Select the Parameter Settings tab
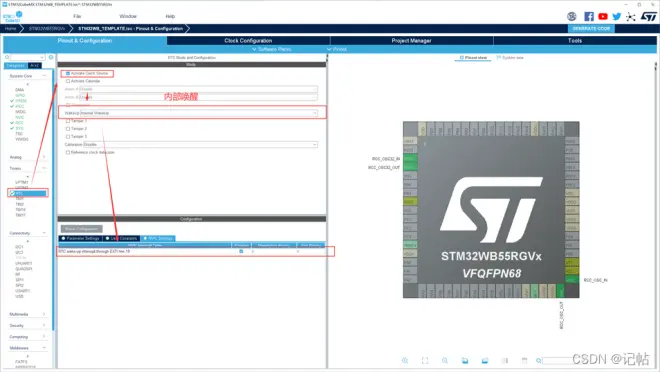660x372 pixels. pyautogui.click(x=80, y=238)
